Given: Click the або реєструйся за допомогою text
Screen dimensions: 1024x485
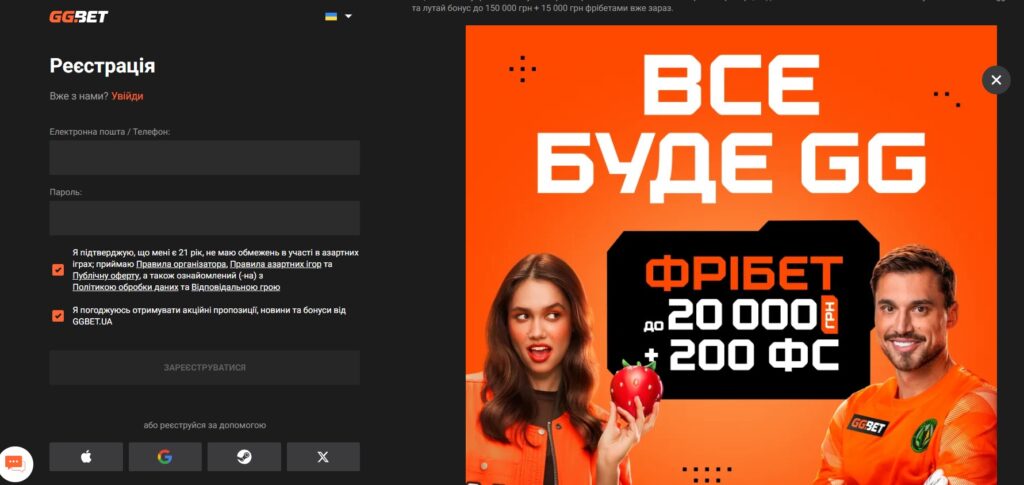Looking at the screenshot, I should [204, 425].
